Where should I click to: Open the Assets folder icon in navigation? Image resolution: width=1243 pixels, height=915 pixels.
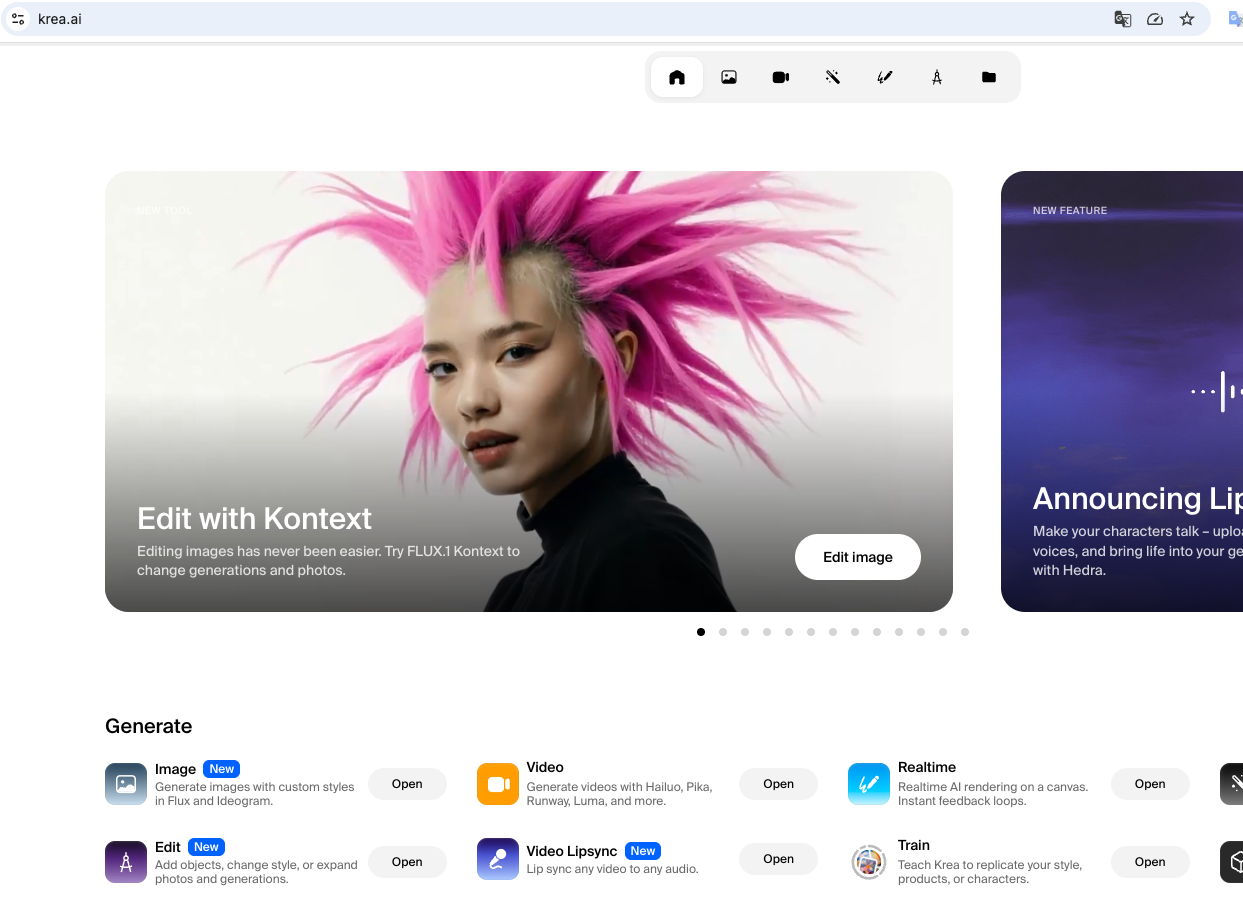[989, 77]
